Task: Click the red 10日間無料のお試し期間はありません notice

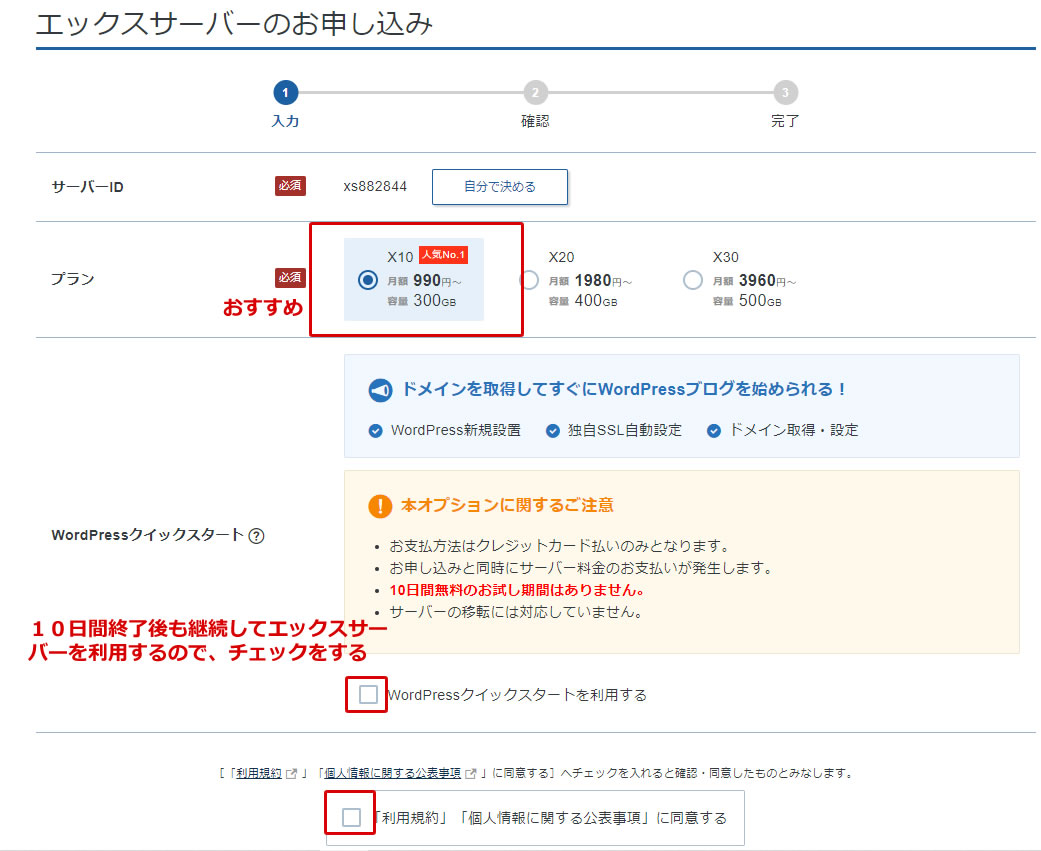Action: (517, 590)
